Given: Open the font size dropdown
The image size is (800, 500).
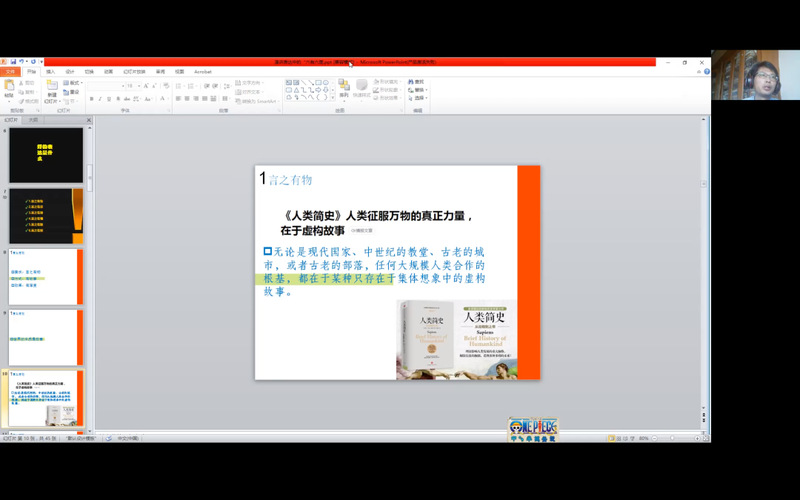Looking at the screenshot, I should pyautogui.click(x=139, y=86).
